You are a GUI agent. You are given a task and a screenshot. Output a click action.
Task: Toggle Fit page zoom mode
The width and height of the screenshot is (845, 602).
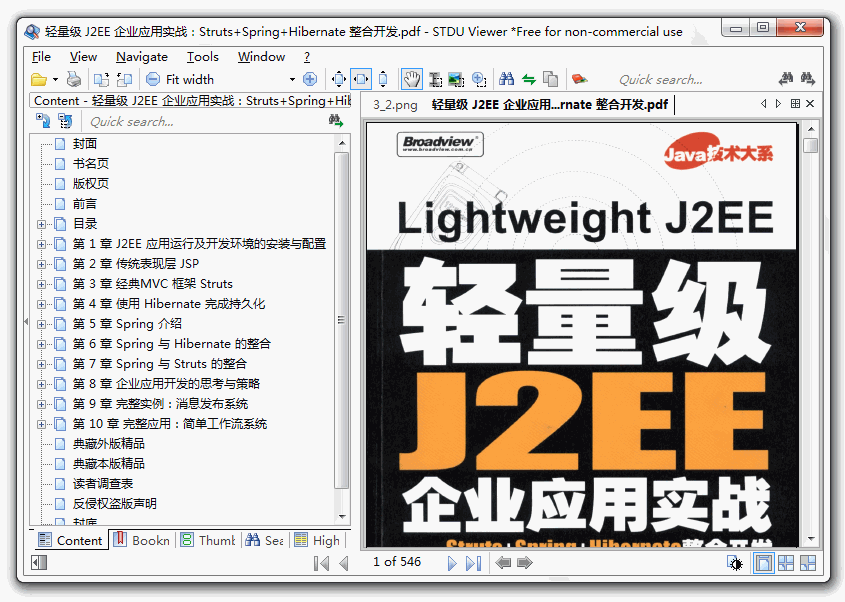[x=339, y=80]
